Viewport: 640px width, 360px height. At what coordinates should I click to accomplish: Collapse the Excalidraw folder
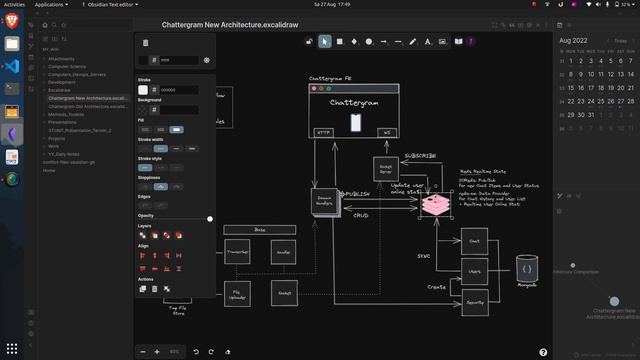point(59,90)
